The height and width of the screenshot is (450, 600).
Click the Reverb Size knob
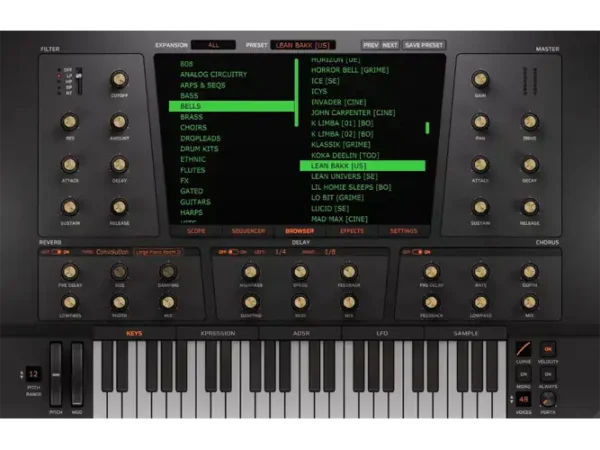[x=119, y=272]
